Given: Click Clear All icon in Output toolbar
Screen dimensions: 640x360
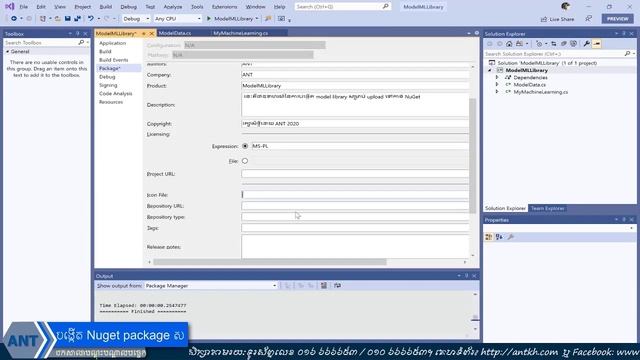Looking at the screenshot, I should tap(324, 286).
